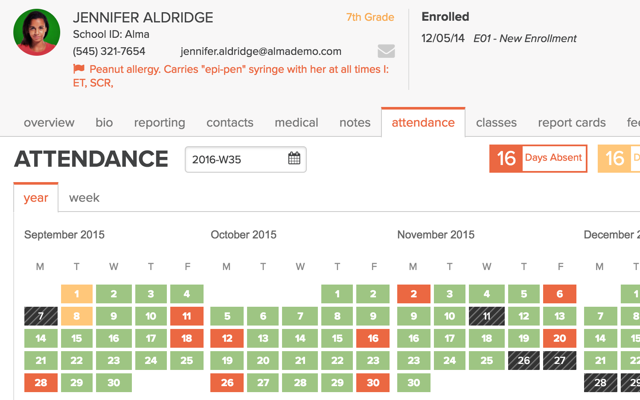This screenshot has height=400, width=640.
Task: Go to the classes tab
Action: 496,122
